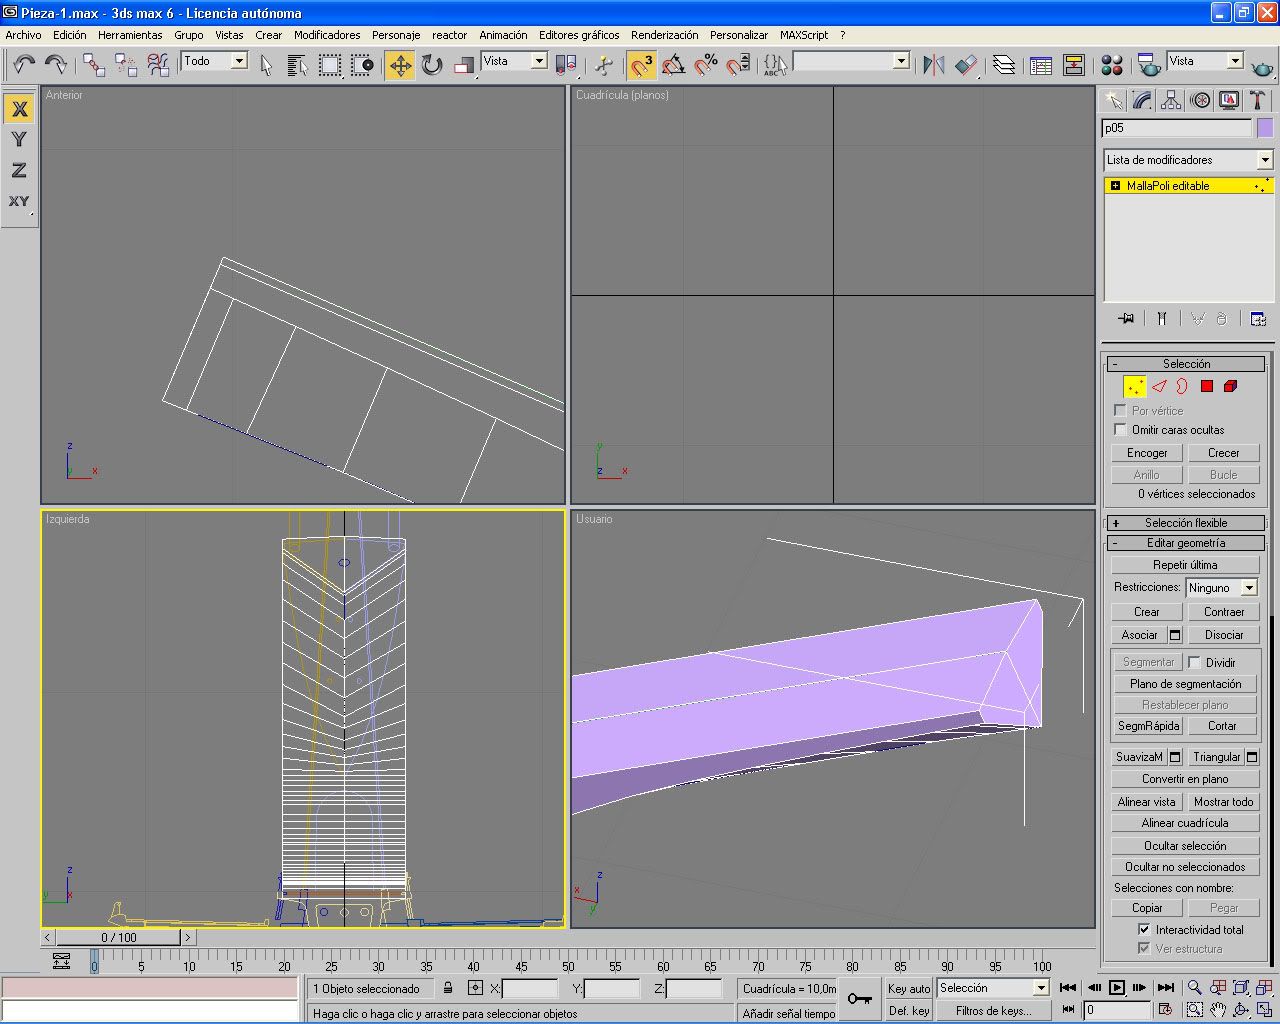This screenshot has height=1024, width=1280.
Task: Open the key filter 'Selección' dropdown
Action: click(1041, 988)
